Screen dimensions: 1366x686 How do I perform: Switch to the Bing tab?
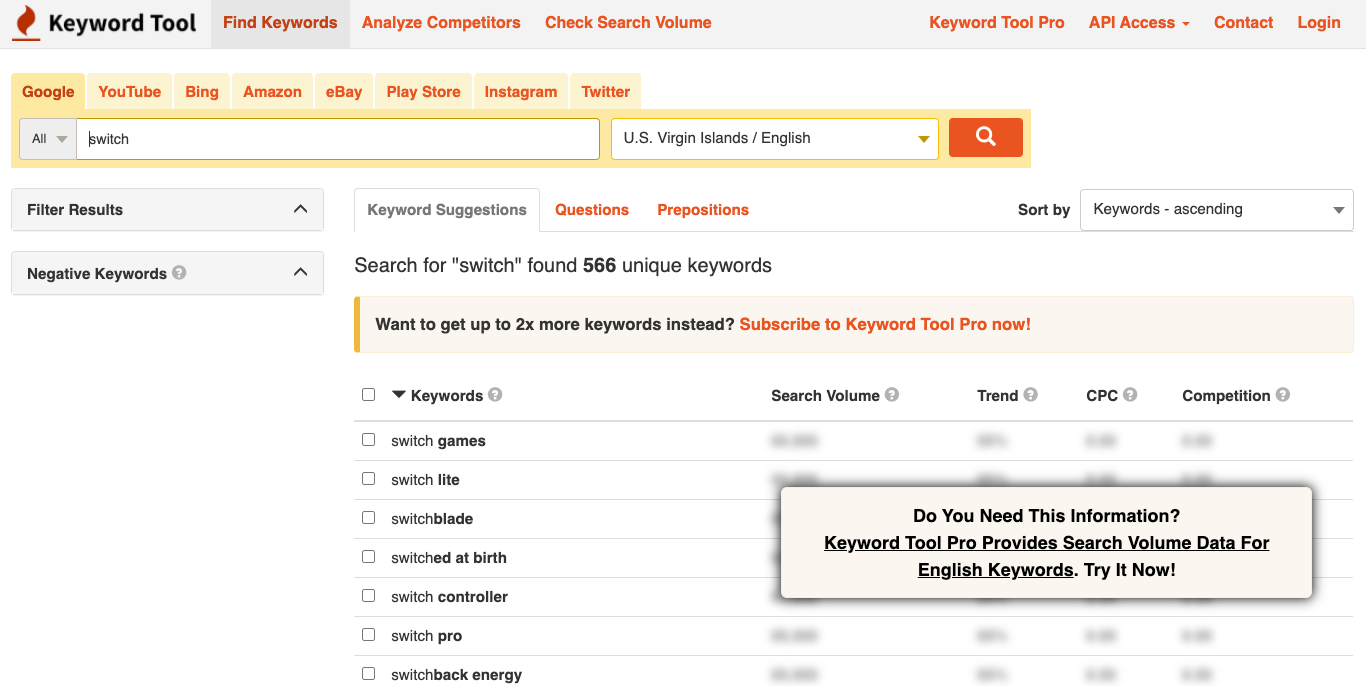point(202,91)
